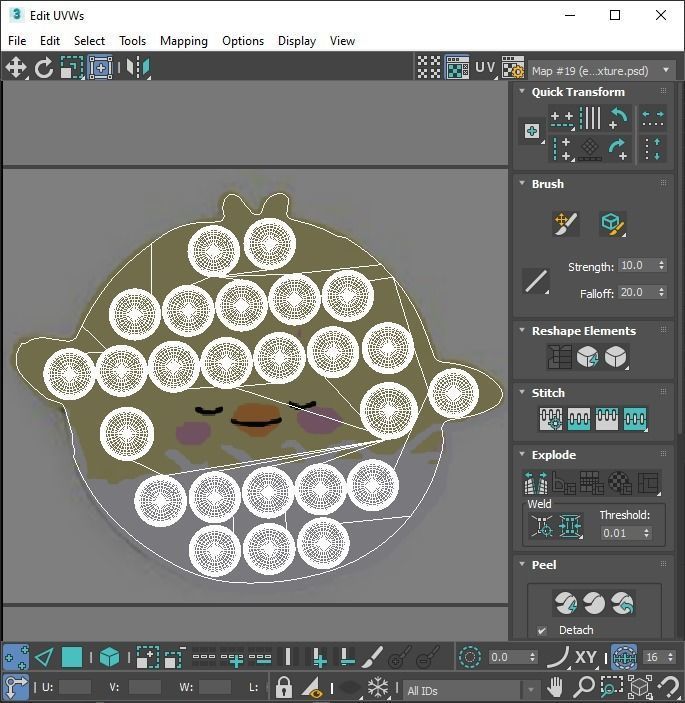Image resolution: width=685 pixels, height=703 pixels.
Task: Toggle the display only selected polygons icon
Action: 312,686
